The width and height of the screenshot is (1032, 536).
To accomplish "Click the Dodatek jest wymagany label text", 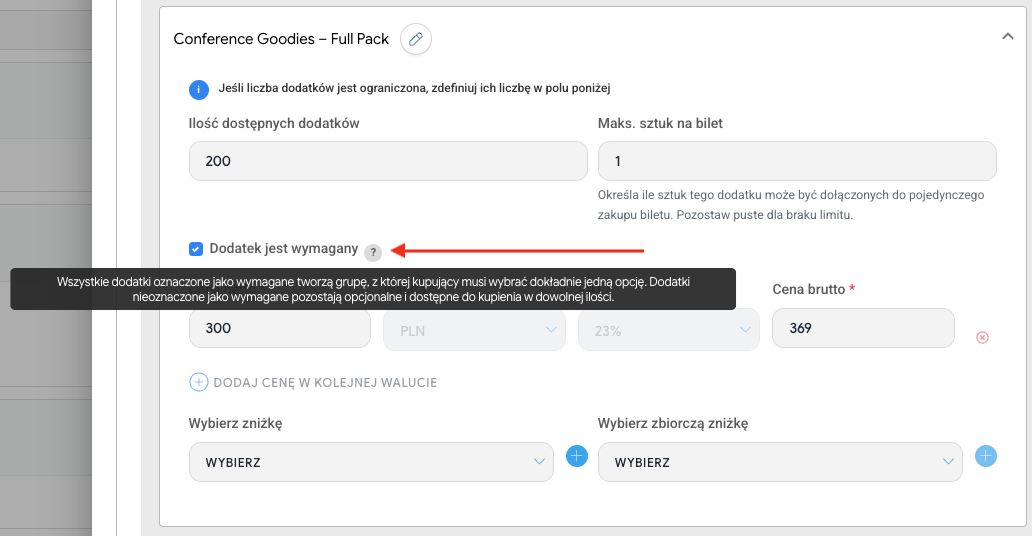I will click(283, 248).
